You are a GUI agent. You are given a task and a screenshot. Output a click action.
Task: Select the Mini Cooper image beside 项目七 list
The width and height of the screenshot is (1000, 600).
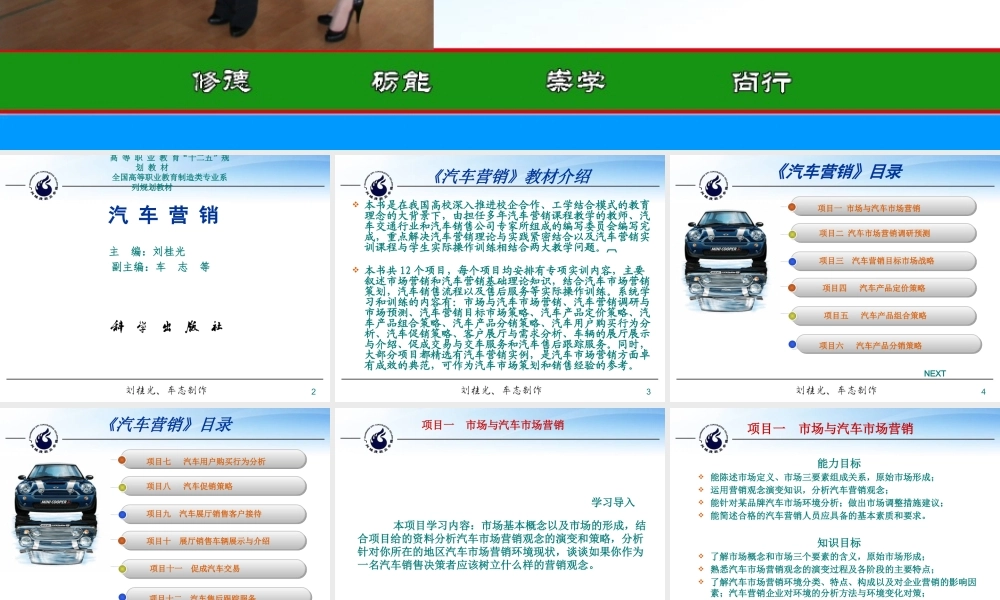(x=56, y=514)
